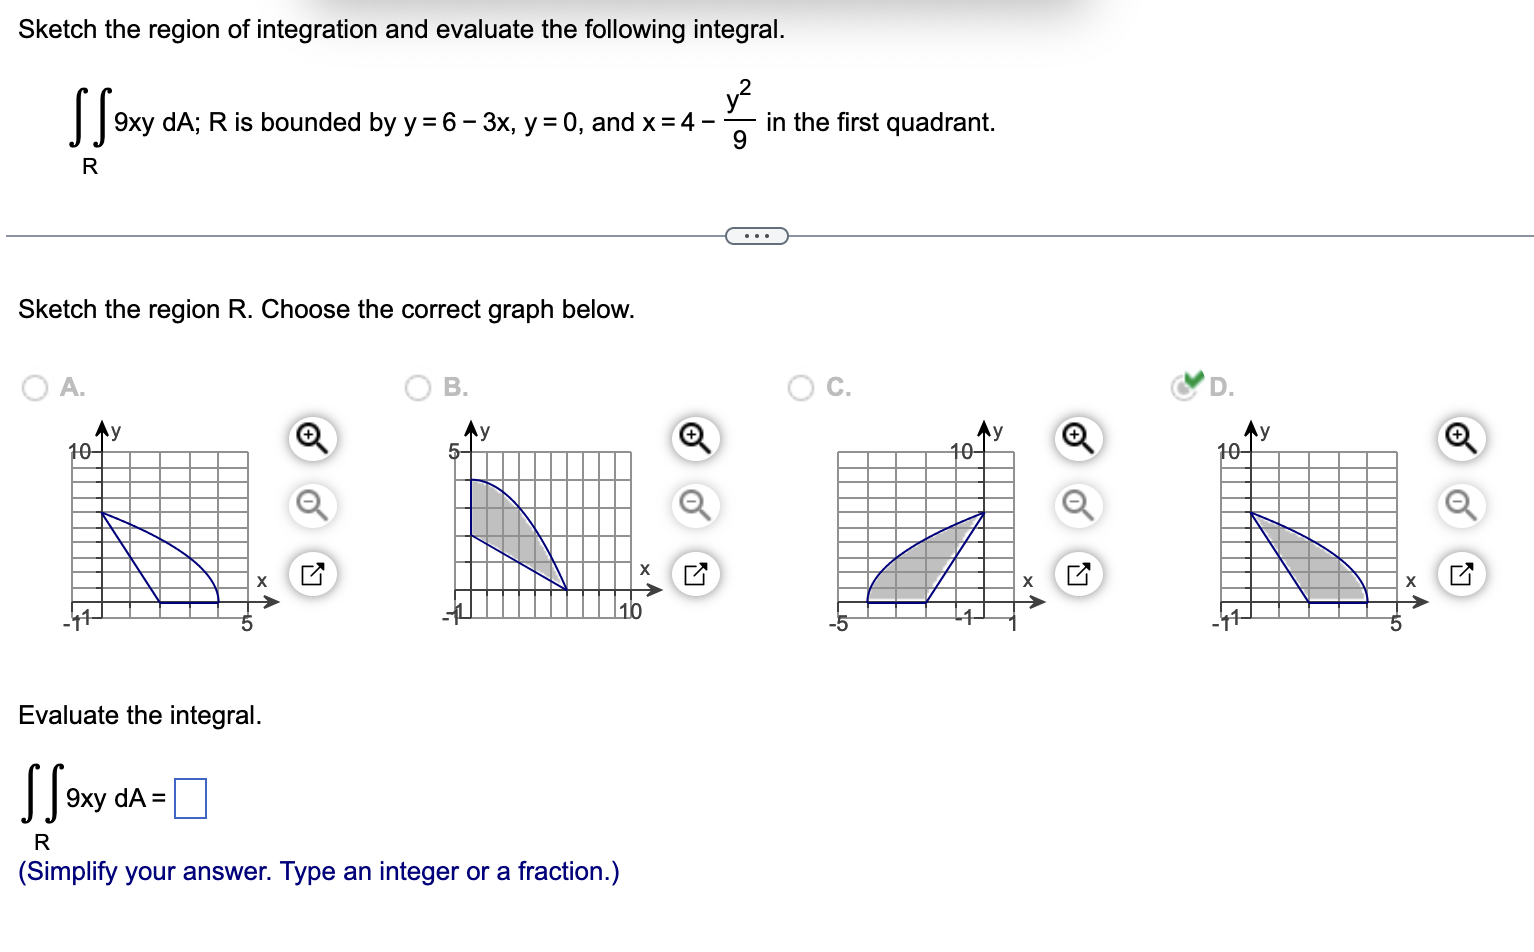This screenshot has width=1534, height=952.
Task: Select answer choice B radio button
Action: pyautogui.click(x=417, y=388)
